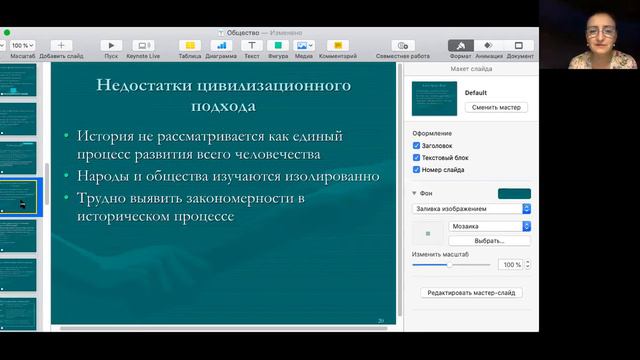This screenshot has height=360, width=640.
Task: Click the Макет слайда panel header
Action: click(471, 69)
